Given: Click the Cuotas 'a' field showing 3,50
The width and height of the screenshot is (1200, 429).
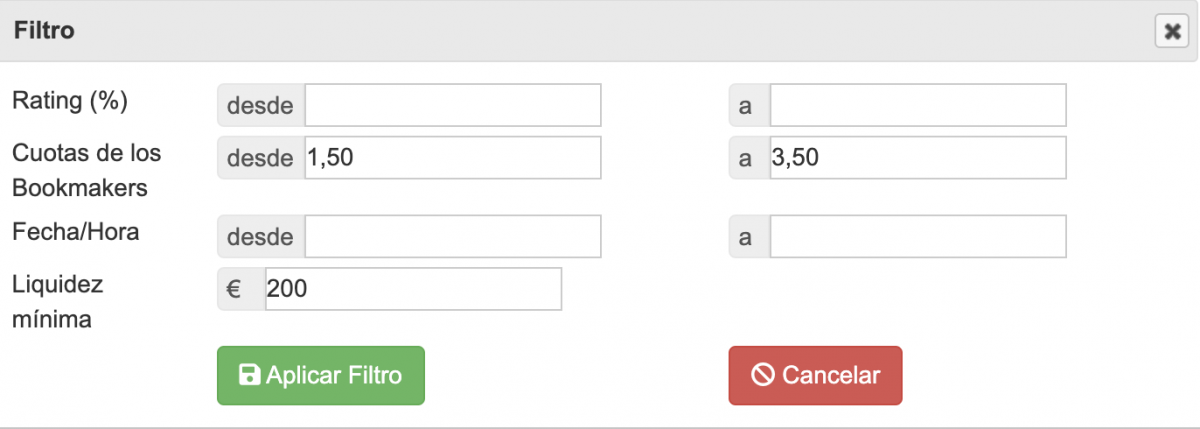Looking at the screenshot, I should pos(918,158).
